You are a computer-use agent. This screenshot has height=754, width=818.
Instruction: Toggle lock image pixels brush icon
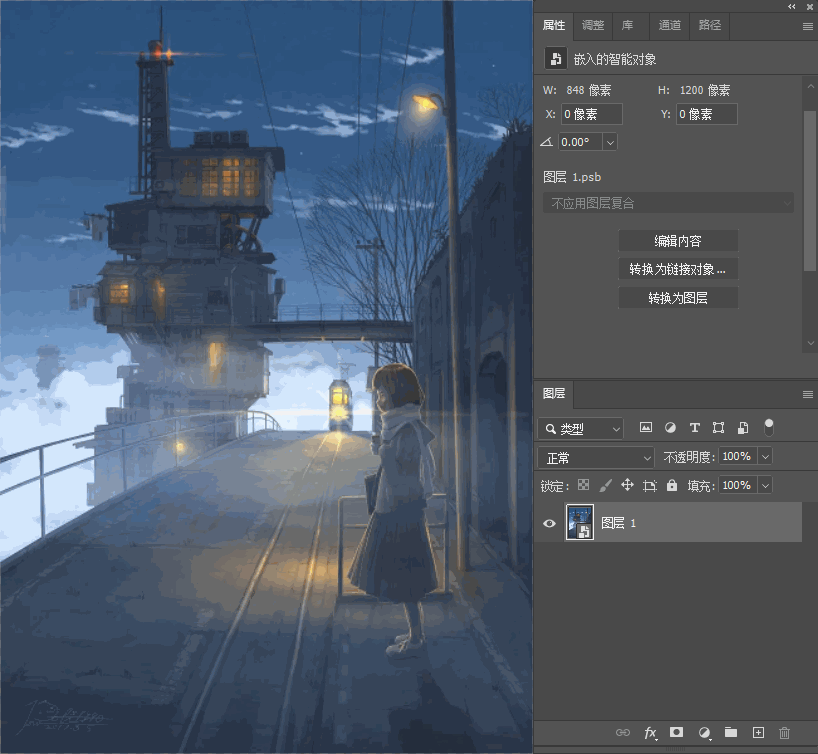605,486
